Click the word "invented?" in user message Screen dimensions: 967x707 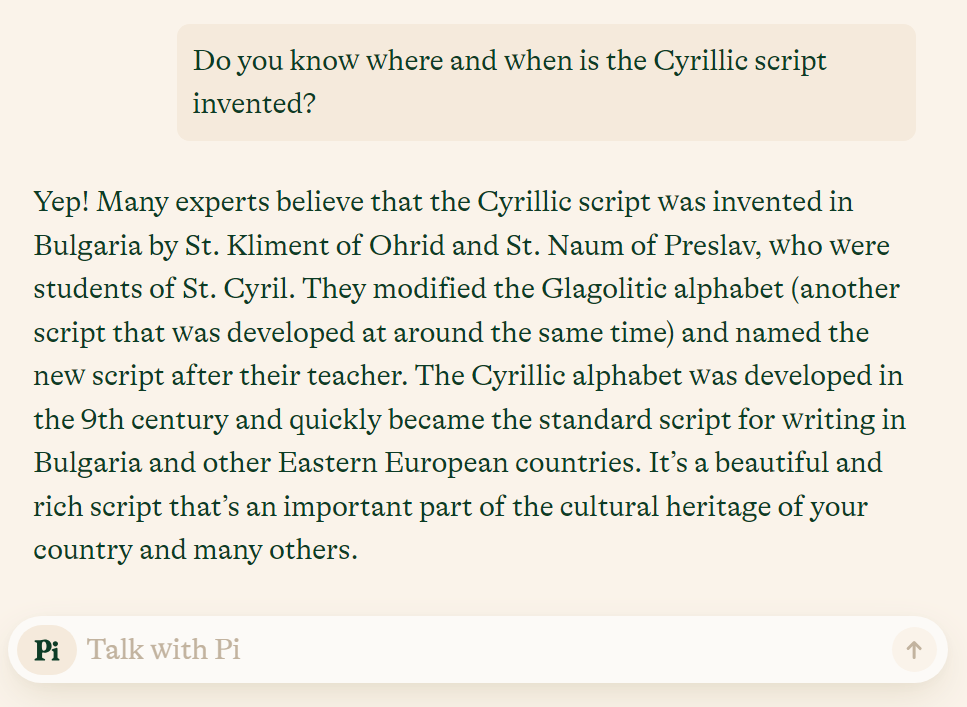click(x=254, y=103)
